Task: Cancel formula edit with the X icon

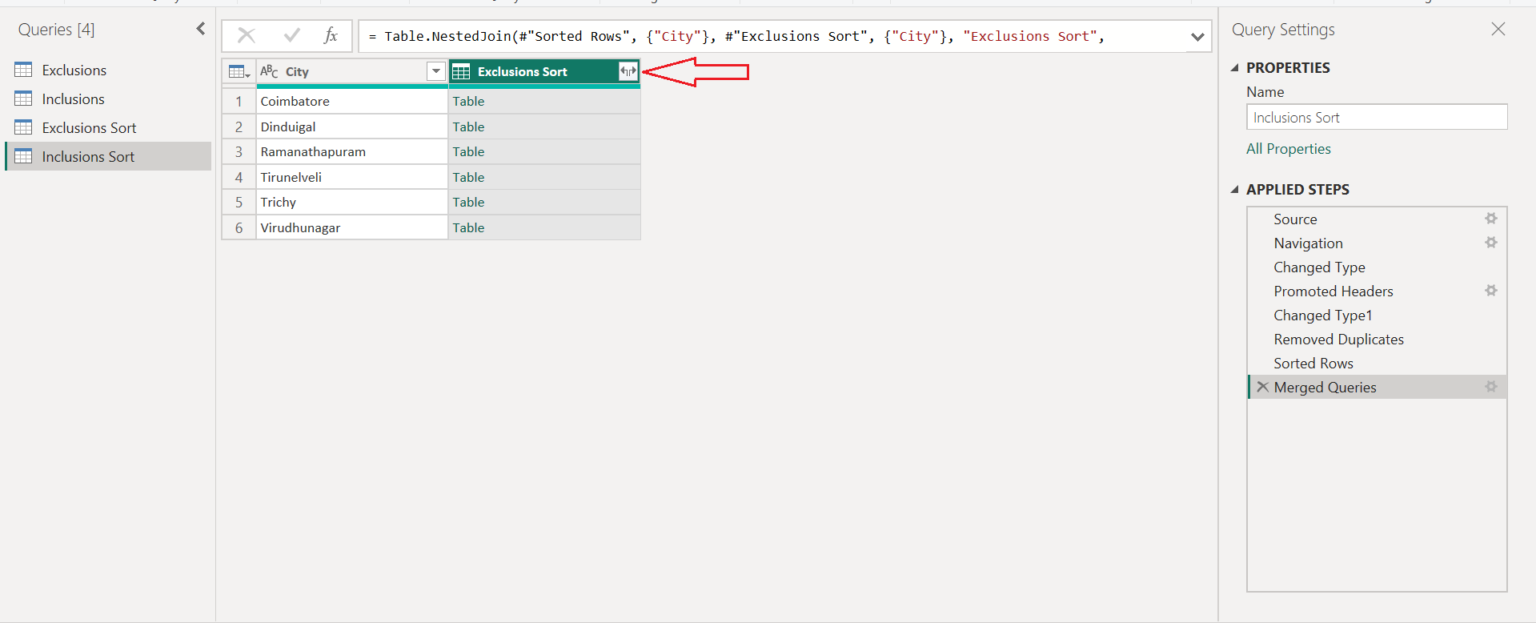Action: click(246, 36)
